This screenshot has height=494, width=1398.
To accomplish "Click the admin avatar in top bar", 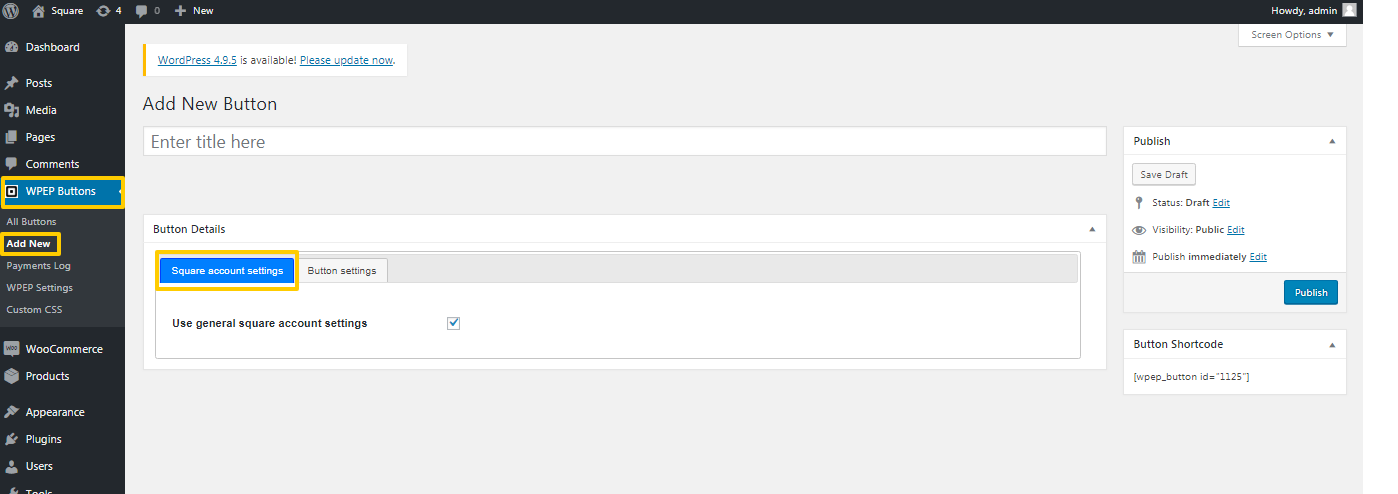I will tap(1349, 10).
